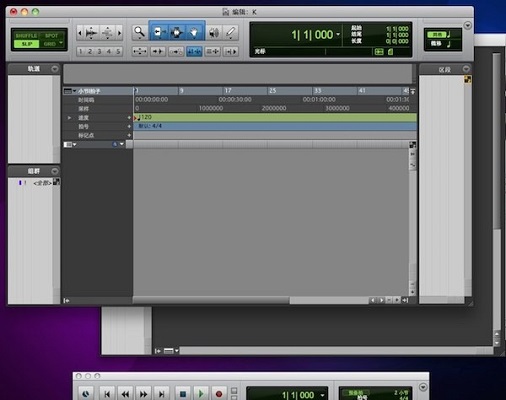Select the Pencil tool
The image size is (506, 400).
(231, 33)
